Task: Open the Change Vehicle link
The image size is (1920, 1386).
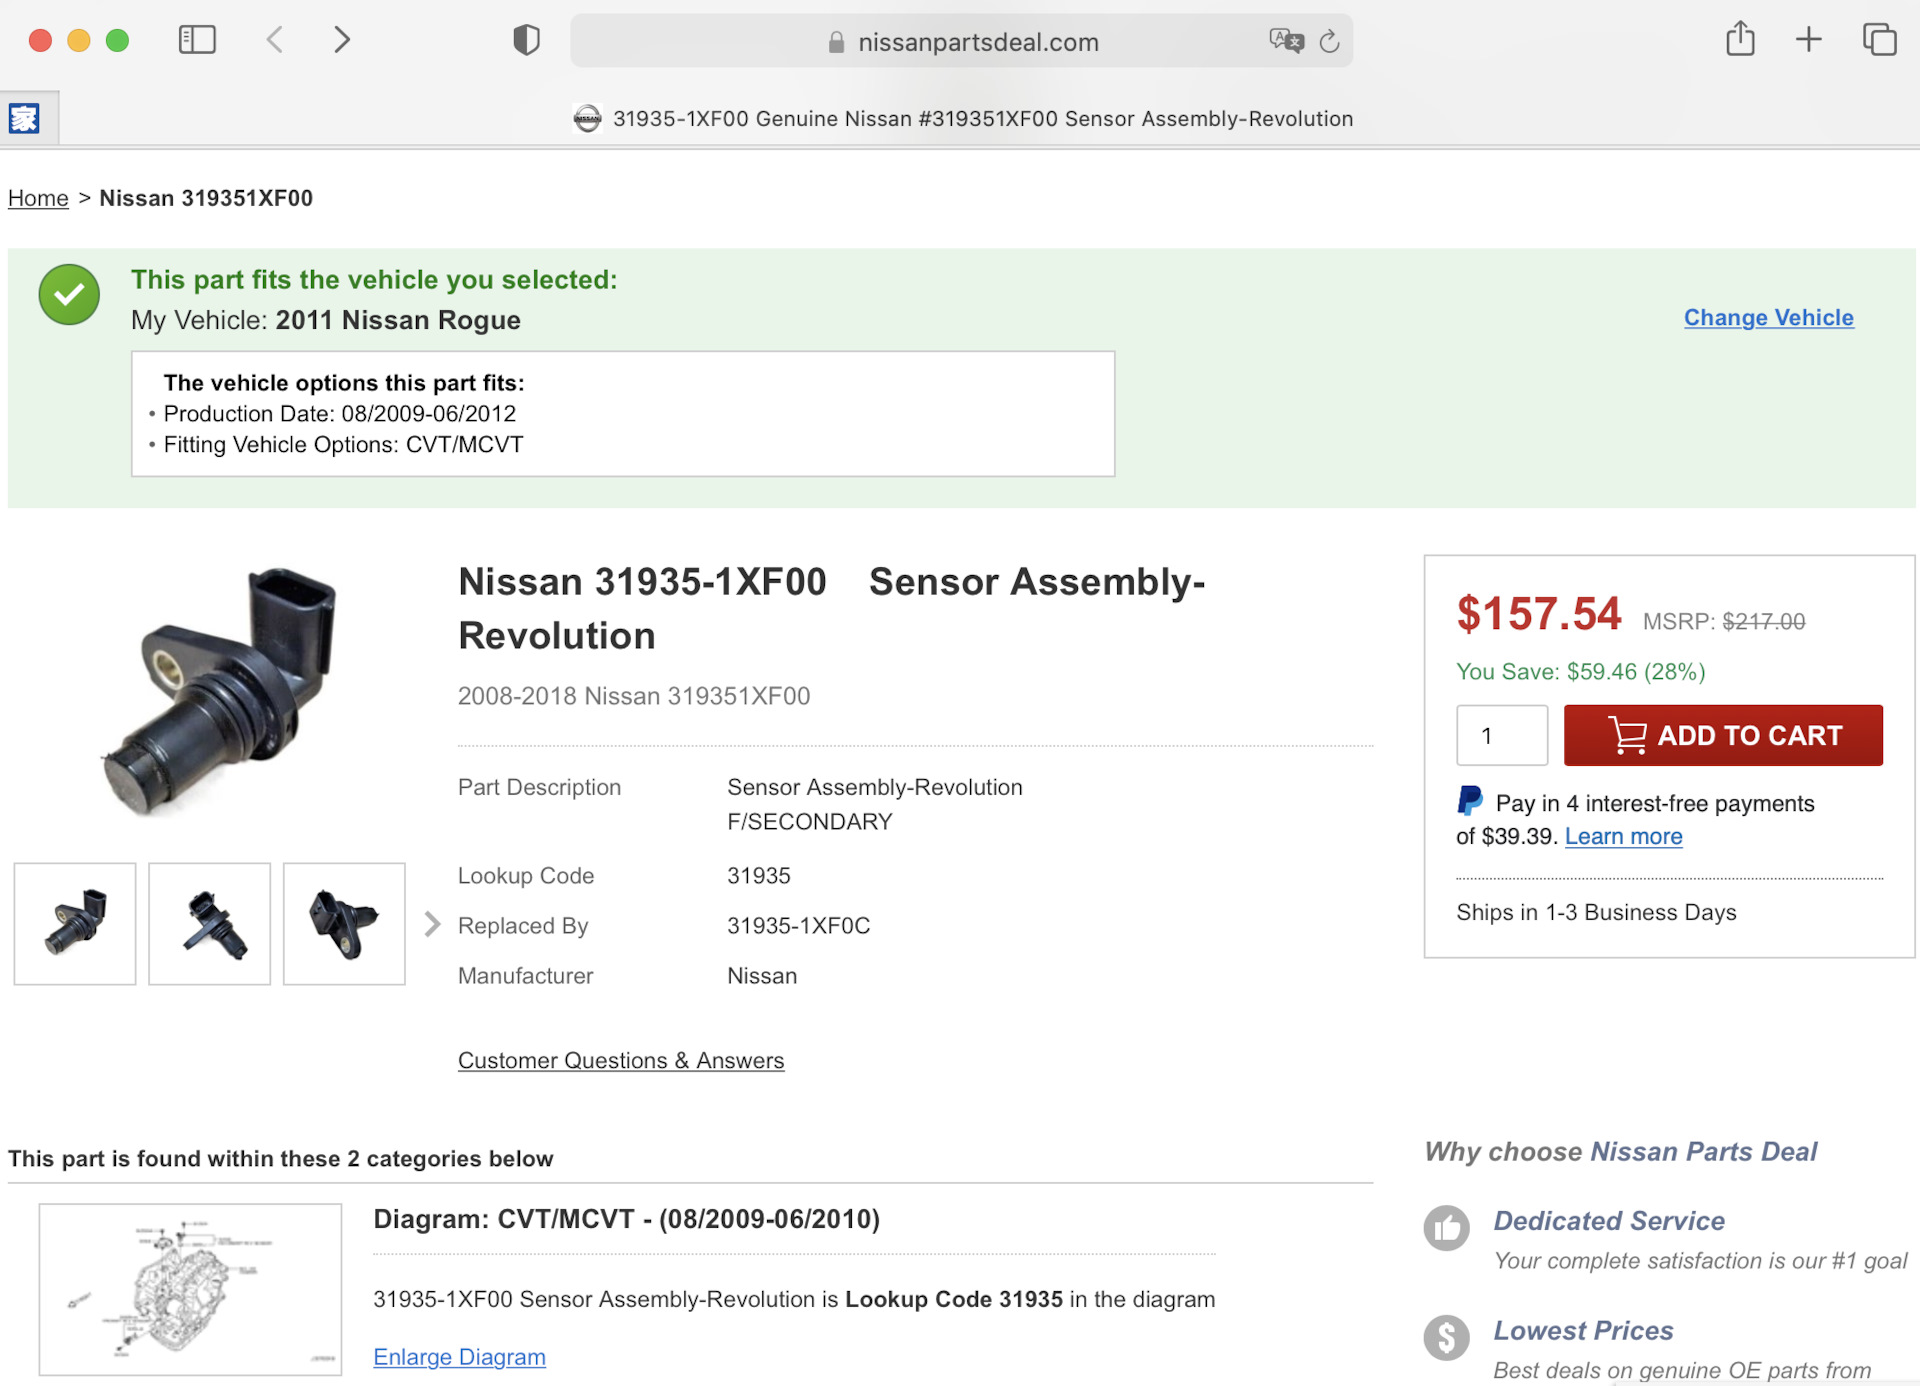Action: point(1768,317)
